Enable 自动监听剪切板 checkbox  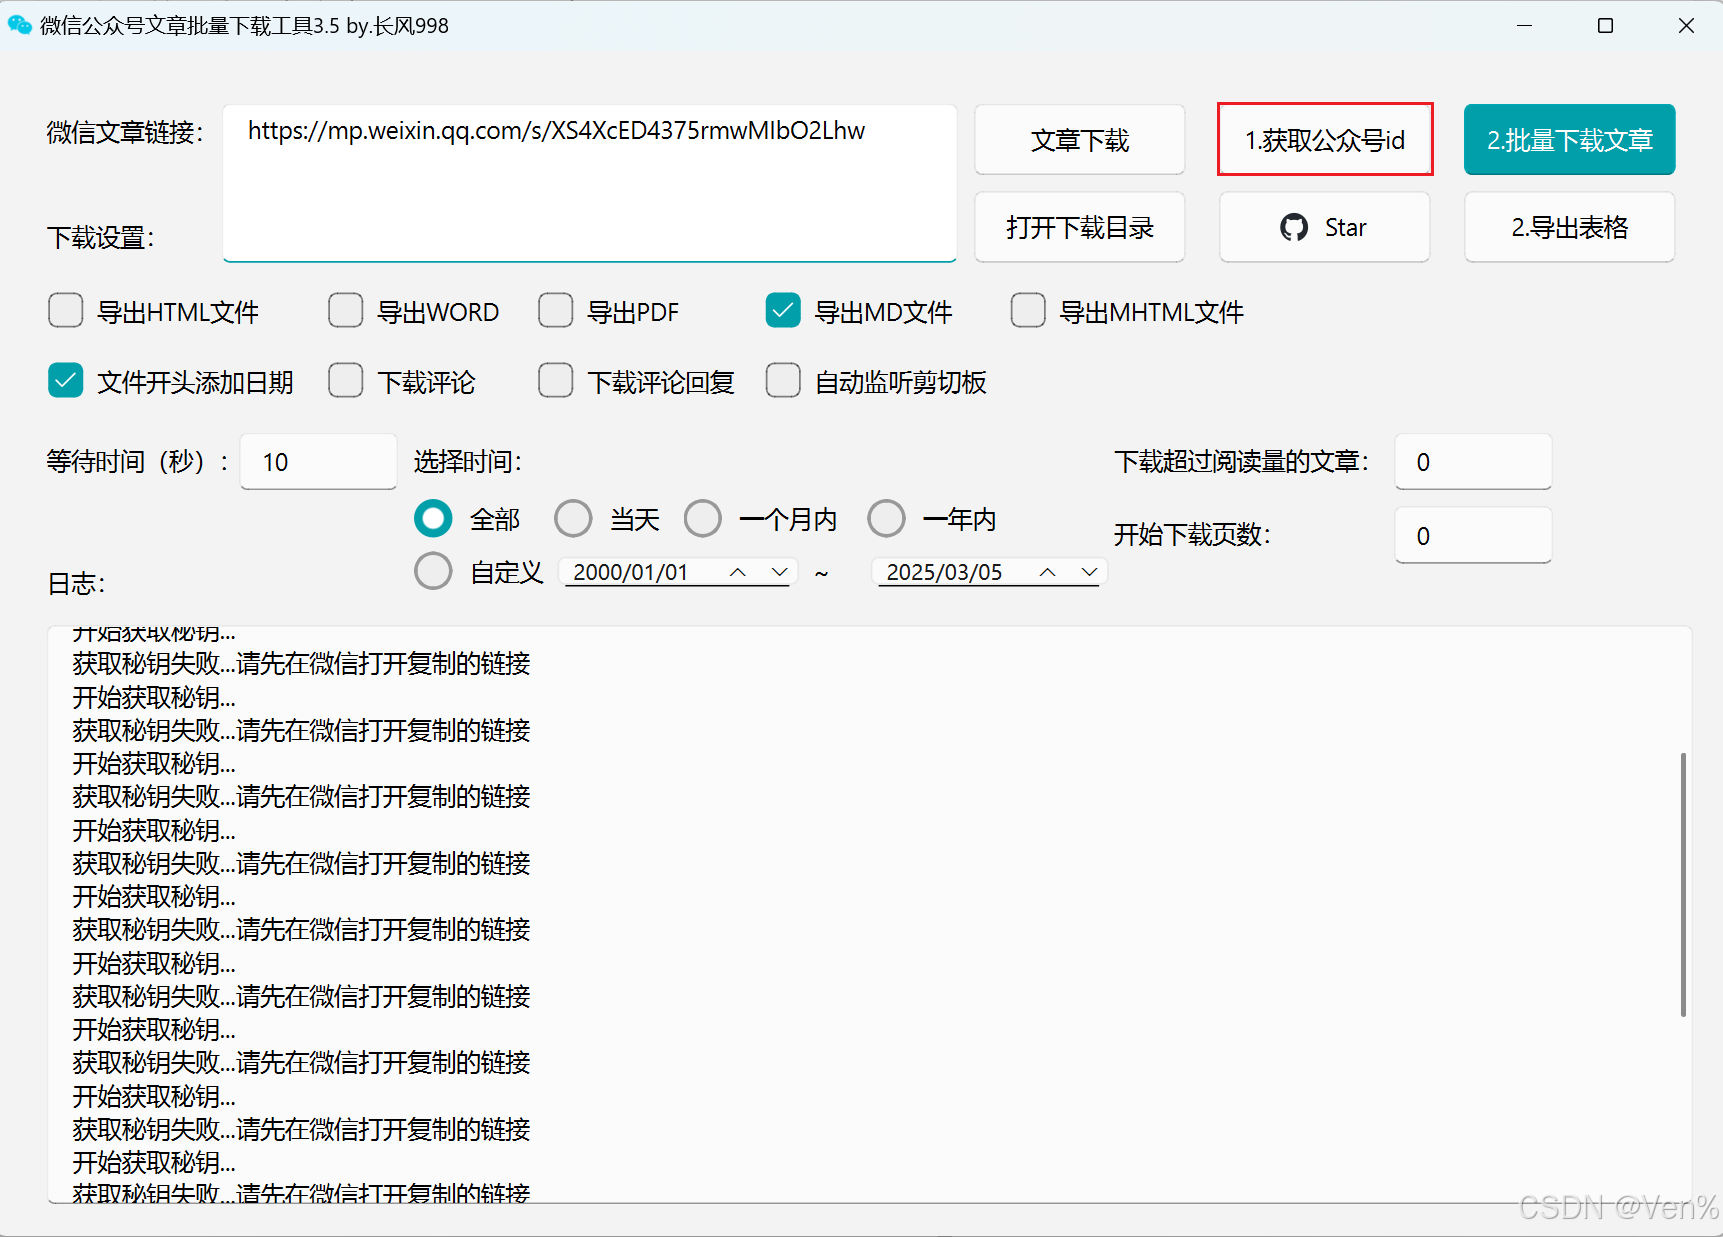coord(783,381)
